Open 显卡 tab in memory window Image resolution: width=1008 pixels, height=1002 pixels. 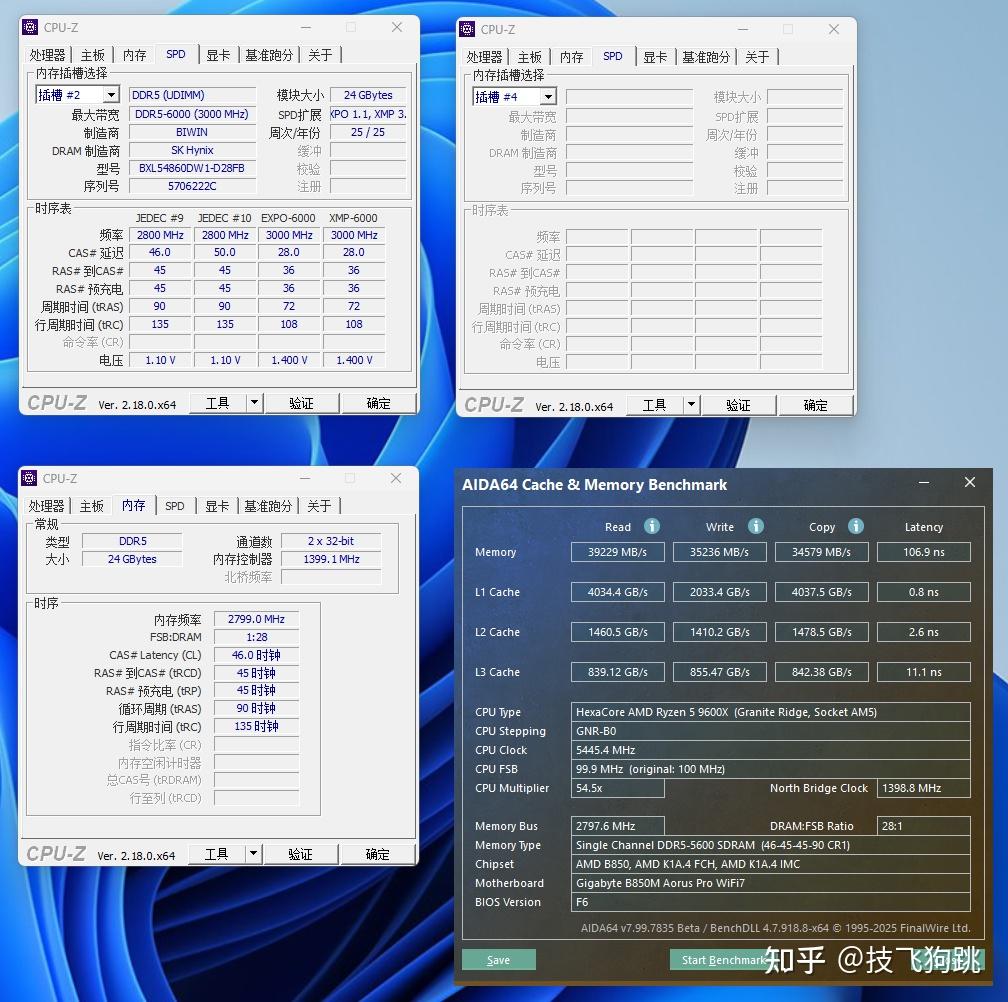217,506
